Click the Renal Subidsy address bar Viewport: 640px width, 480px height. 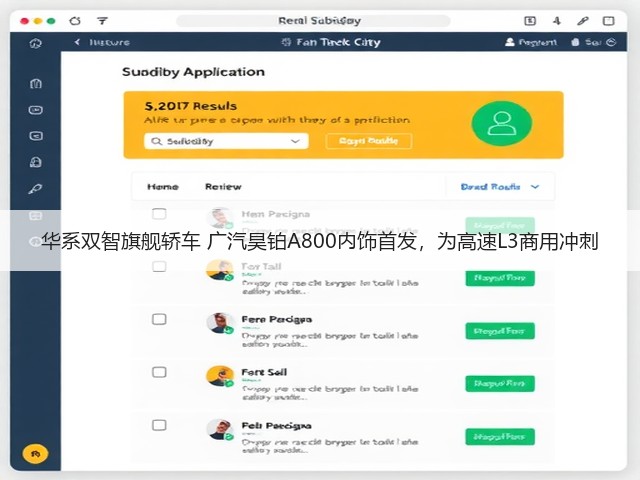tap(313, 21)
